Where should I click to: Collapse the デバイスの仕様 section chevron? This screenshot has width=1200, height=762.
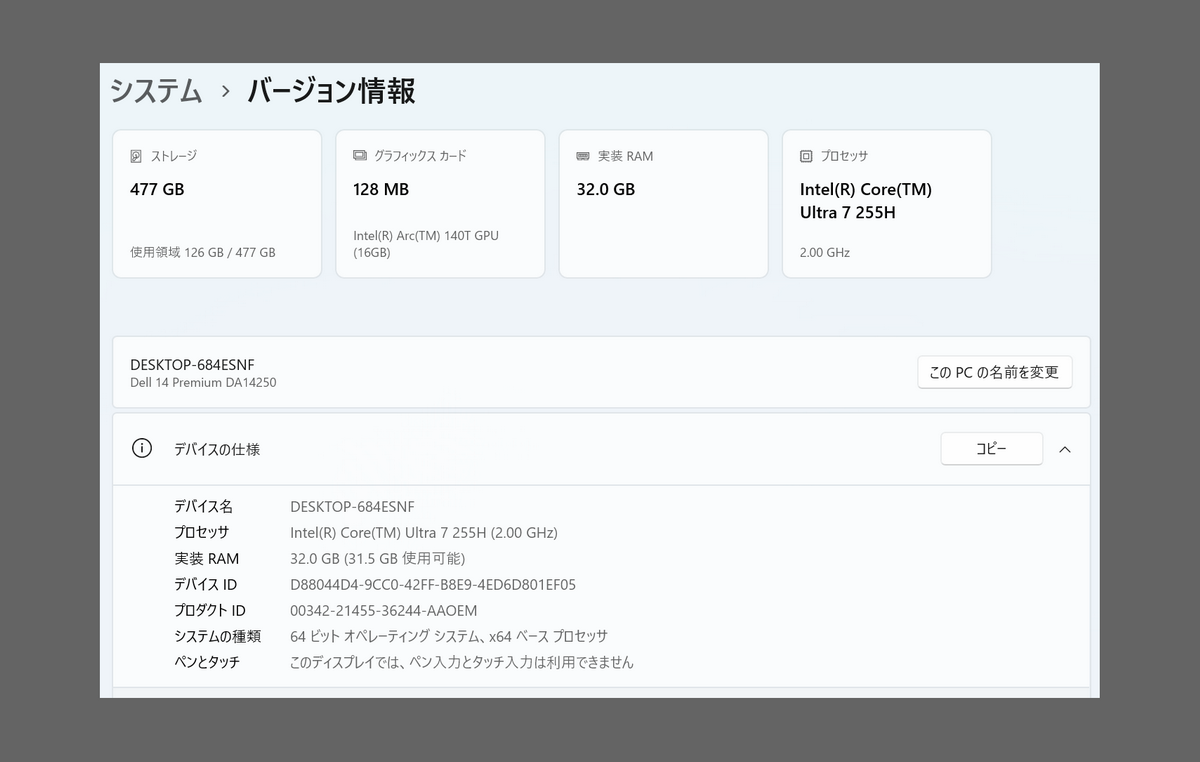tap(1064, 449)
